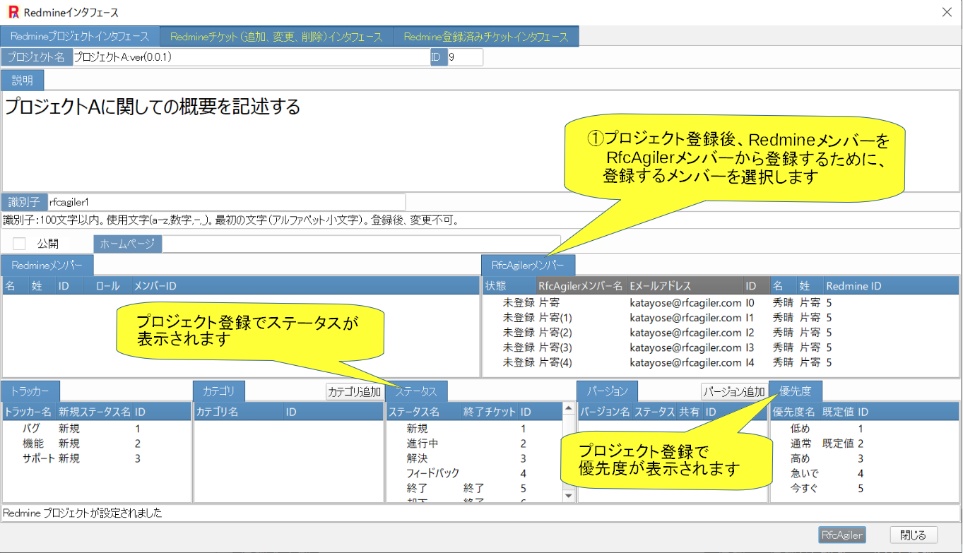This screenshot has height=553, width=963.
Task: Click the RfcAgiler button at bottom
Action: tap(842, 535)
